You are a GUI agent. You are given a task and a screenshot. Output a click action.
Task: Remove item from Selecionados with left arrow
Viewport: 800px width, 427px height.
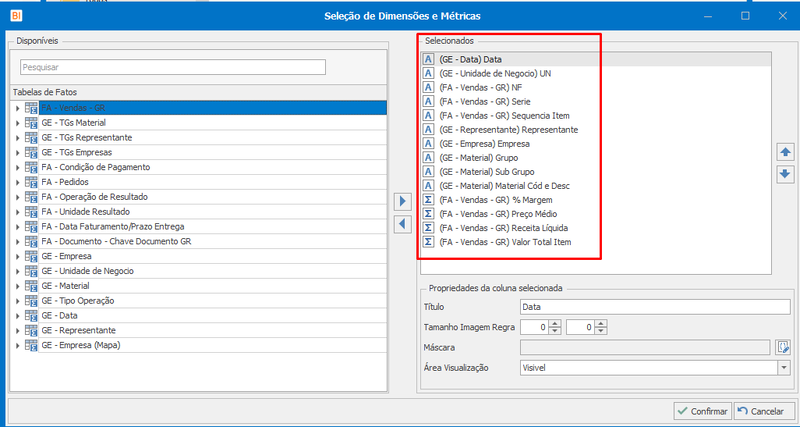[x=403, y=223]
